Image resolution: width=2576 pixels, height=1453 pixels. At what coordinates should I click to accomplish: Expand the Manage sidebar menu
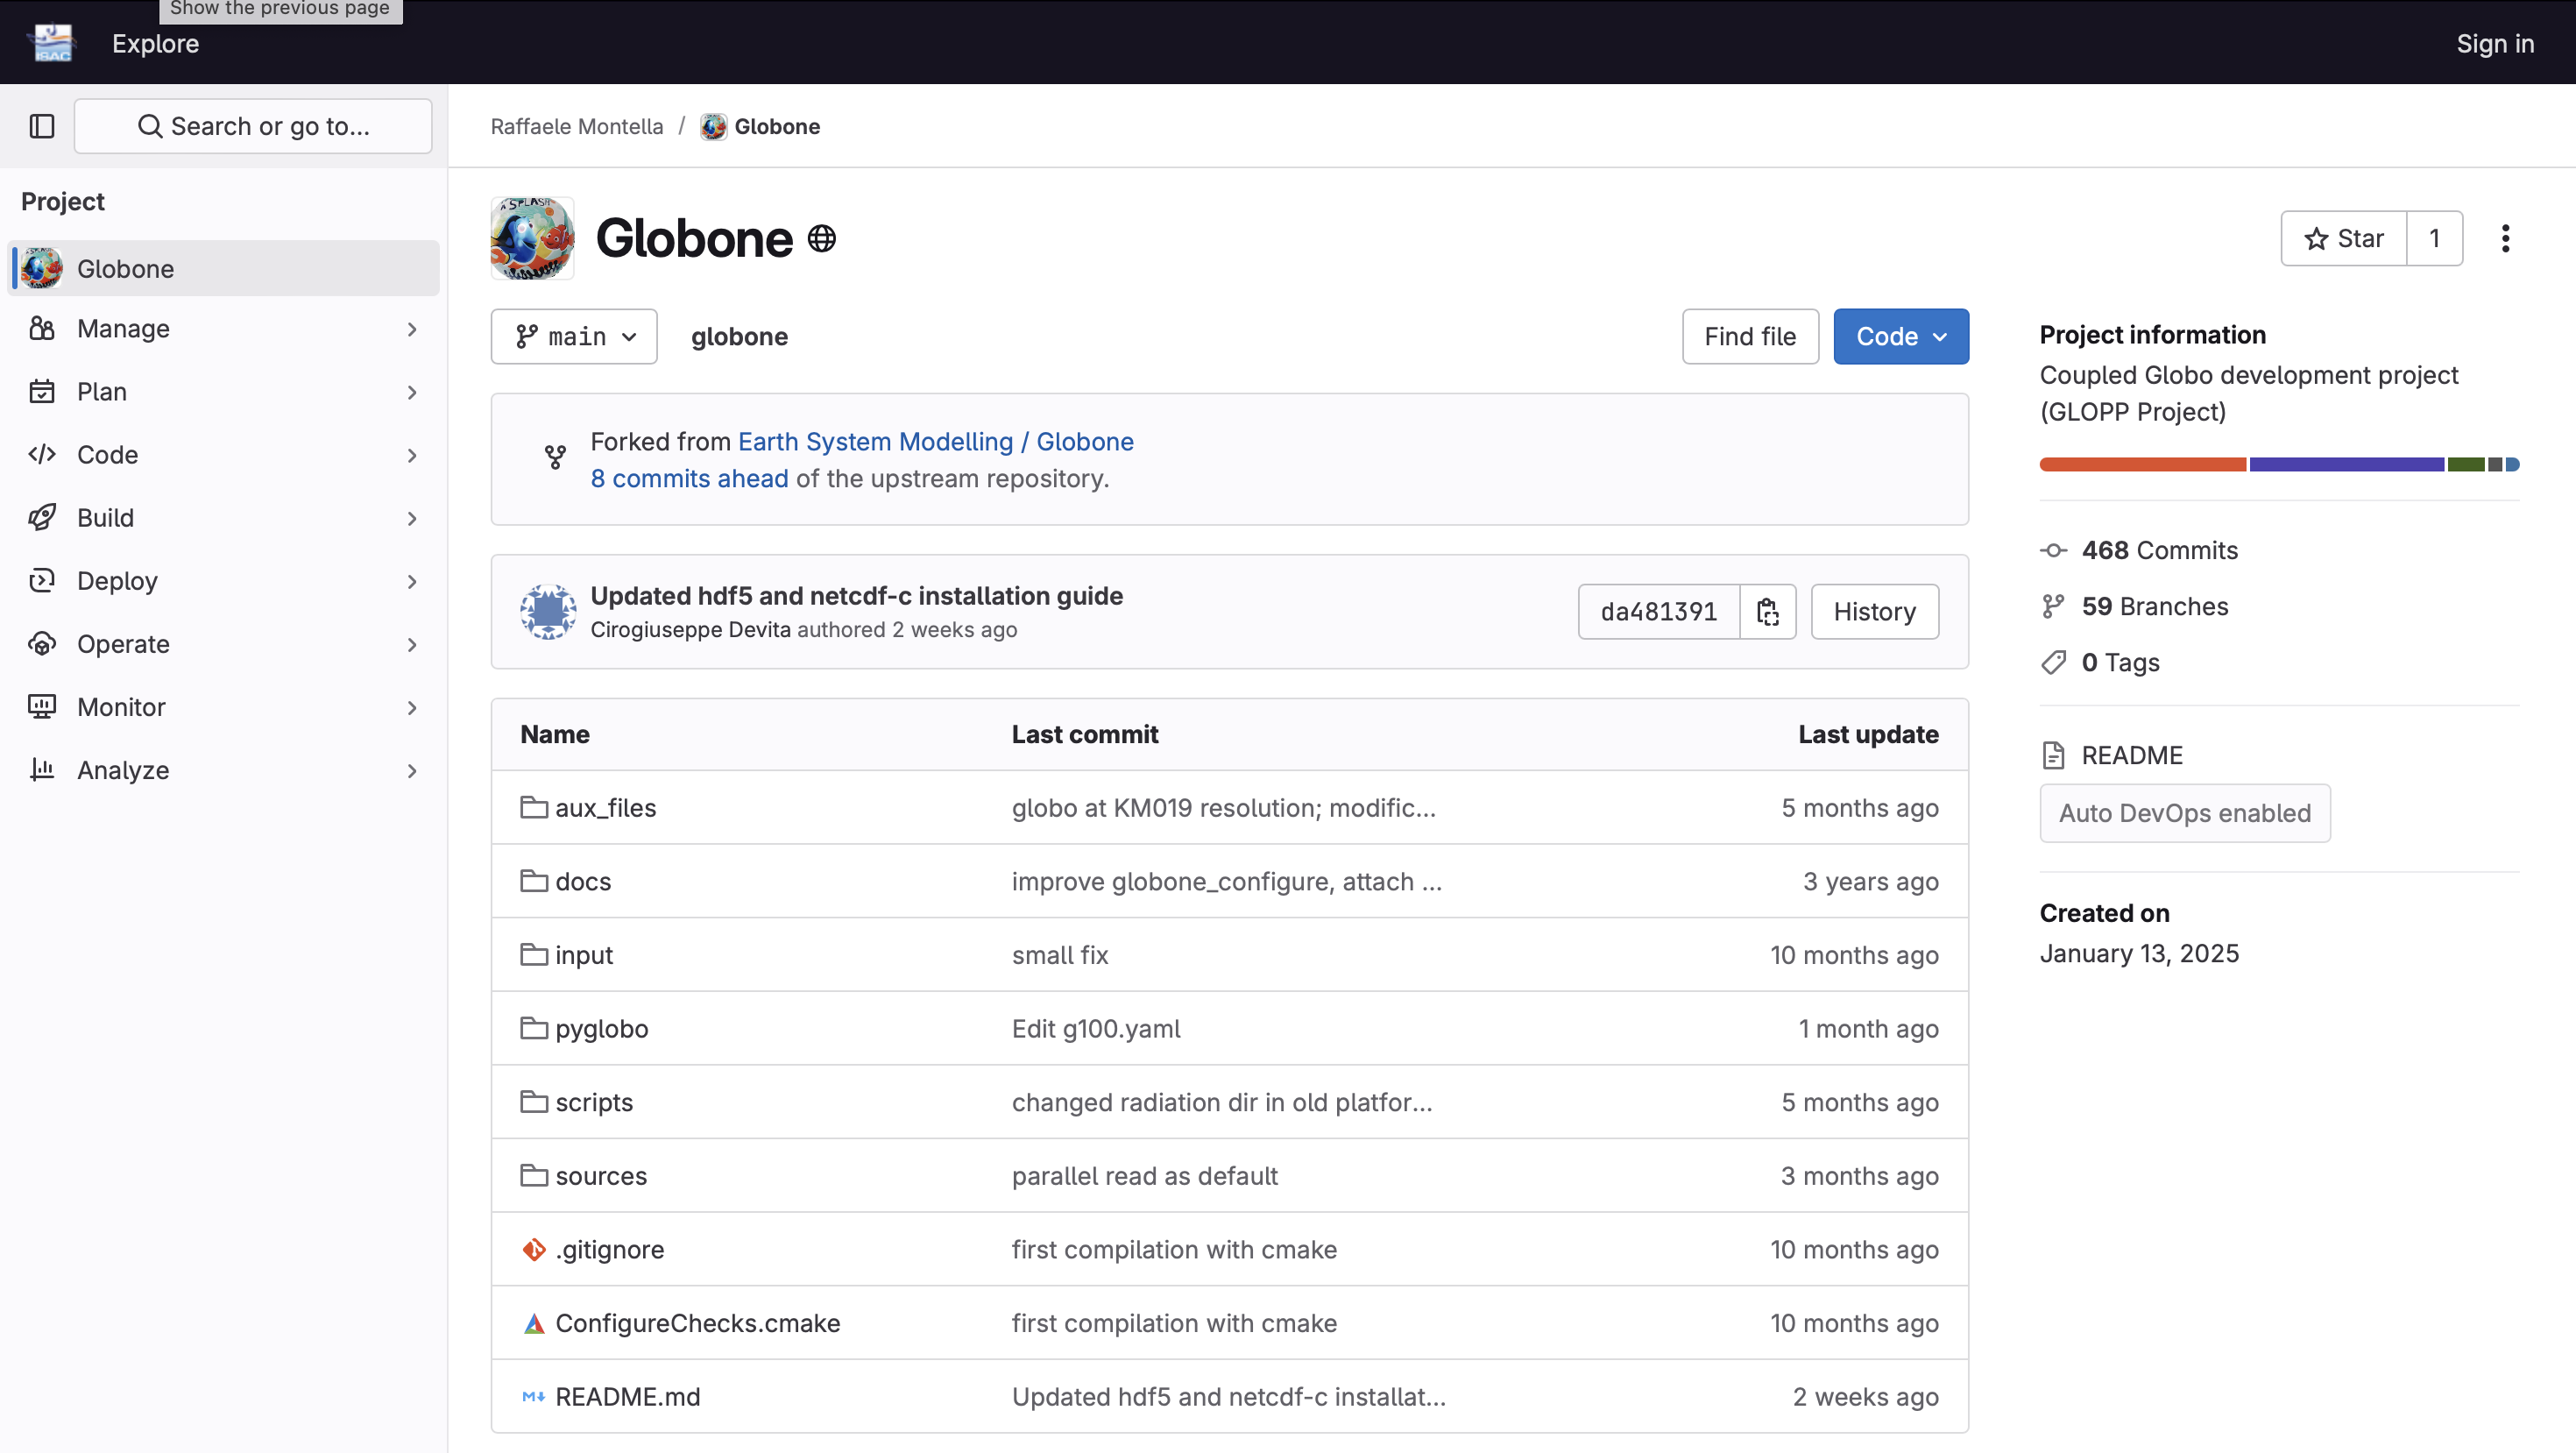click(x=224, y=329)
